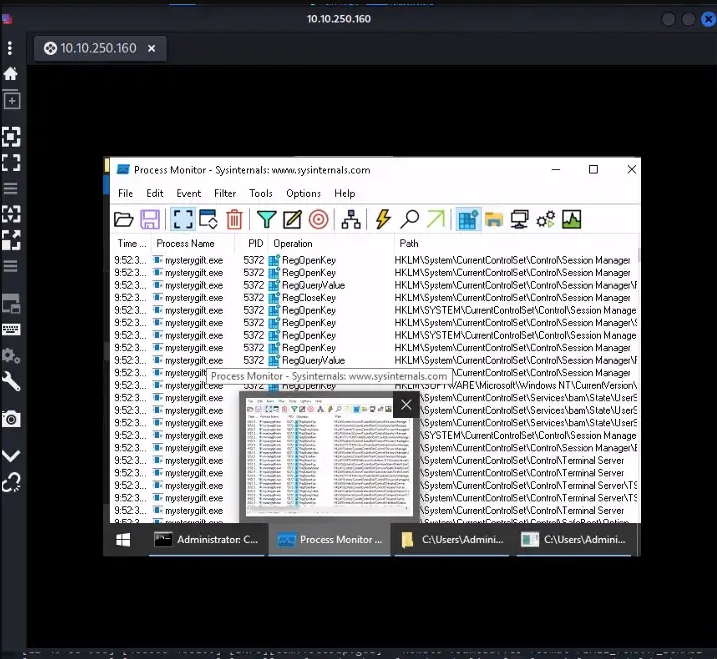Toggle Show Profiling Events icon
Viewport: 717px width, 659px height.
572,220
